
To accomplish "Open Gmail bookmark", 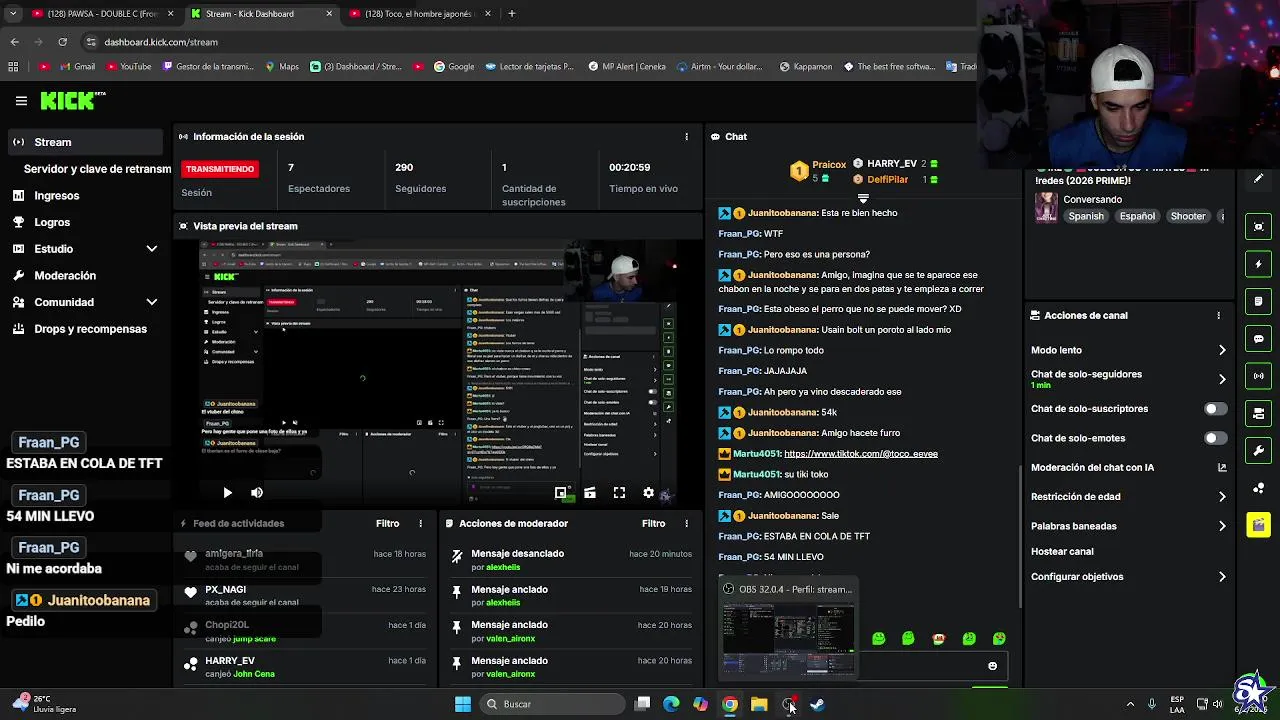I will click(x=78, y=67).
